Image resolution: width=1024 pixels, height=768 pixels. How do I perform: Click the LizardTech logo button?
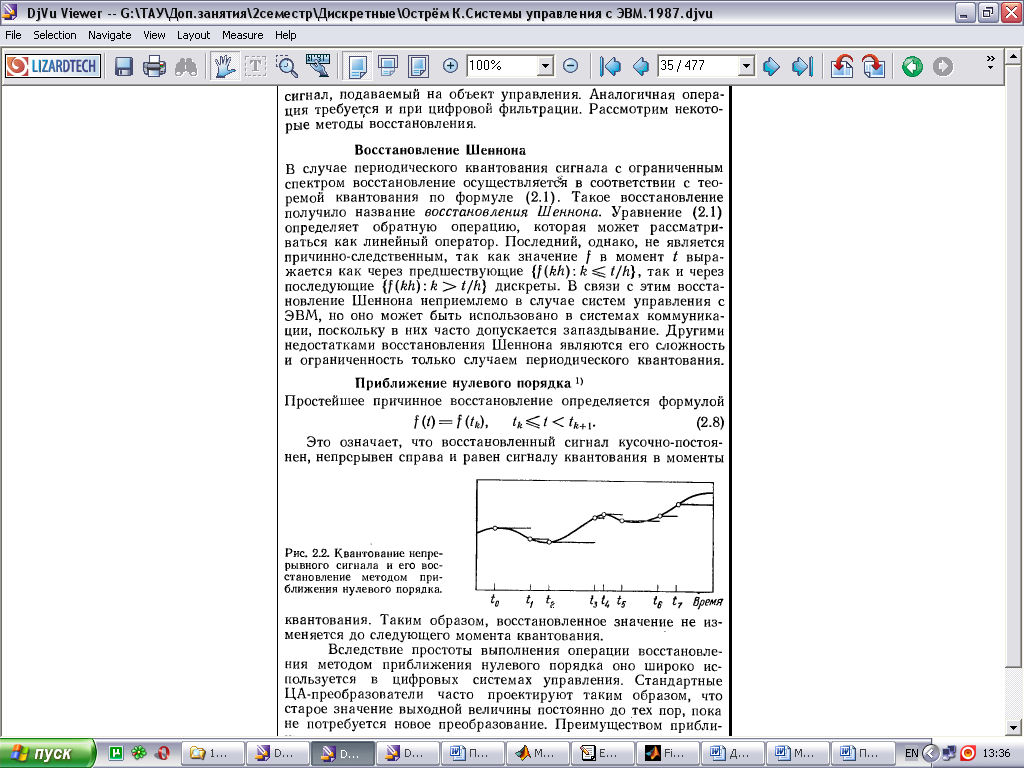(x=53, y=66)
